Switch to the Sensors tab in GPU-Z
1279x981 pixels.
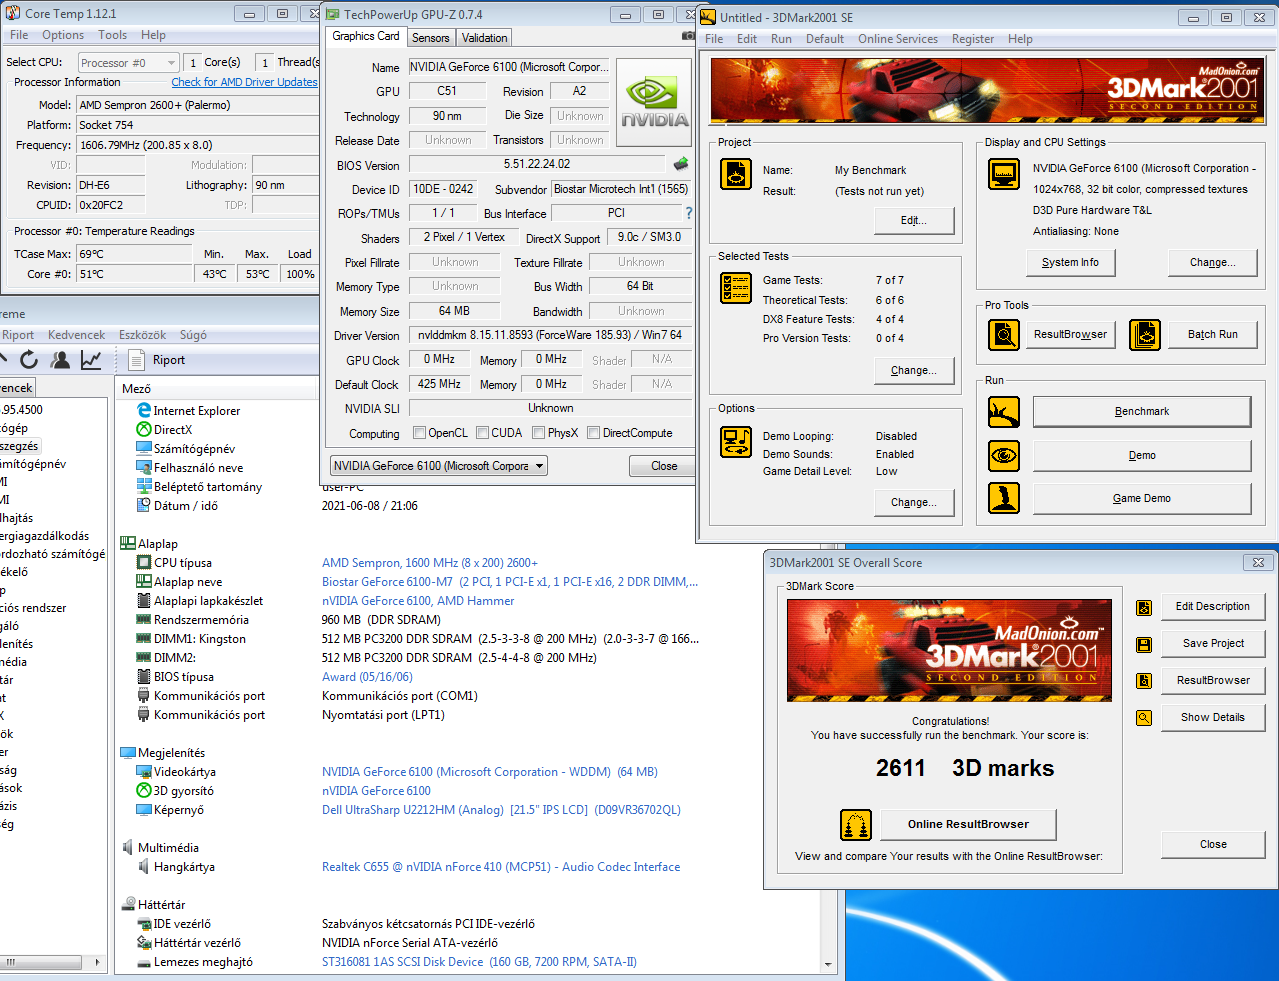[430, 38]
